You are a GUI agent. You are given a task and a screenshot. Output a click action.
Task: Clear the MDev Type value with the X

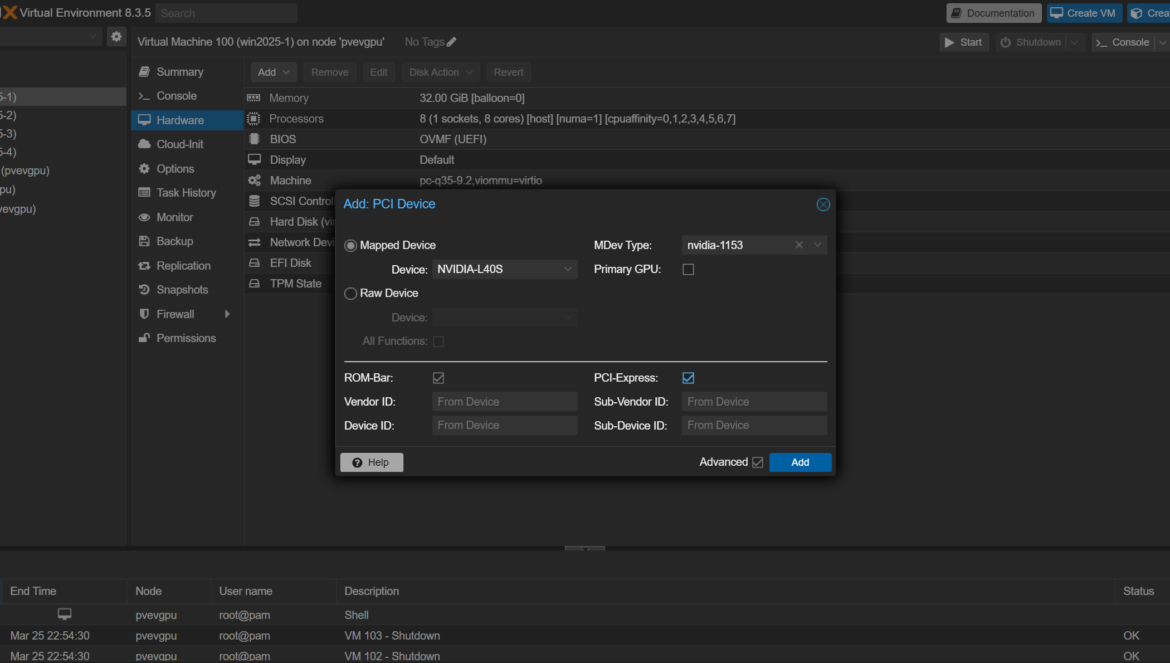(799, 245)
